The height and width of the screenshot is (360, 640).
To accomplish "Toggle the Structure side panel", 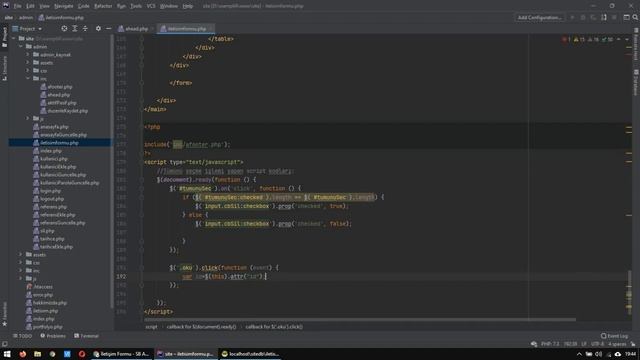I will (x=4, y=68).
